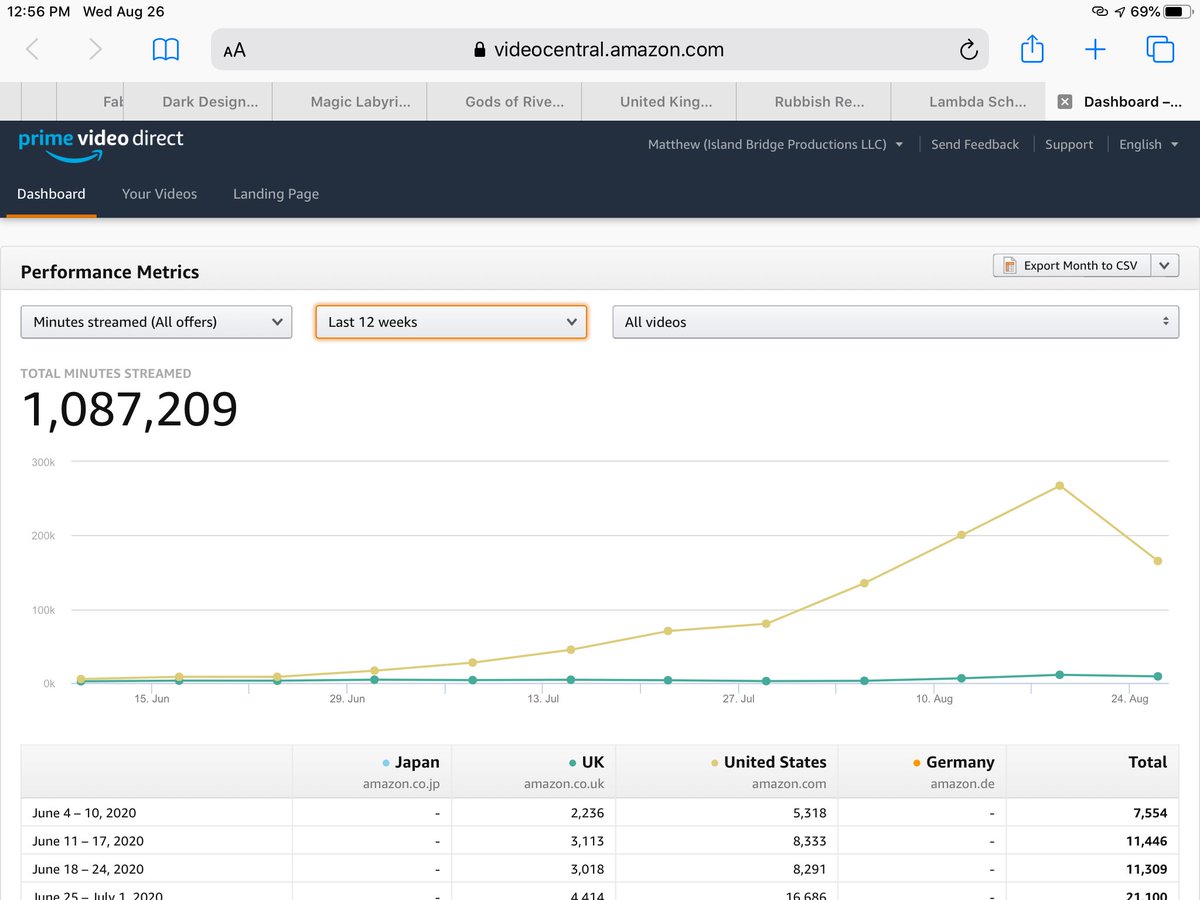This screenshot has width=1200, height=900.
Task: Close the Dashboard tab with X
Action: tap(1065, 102)
